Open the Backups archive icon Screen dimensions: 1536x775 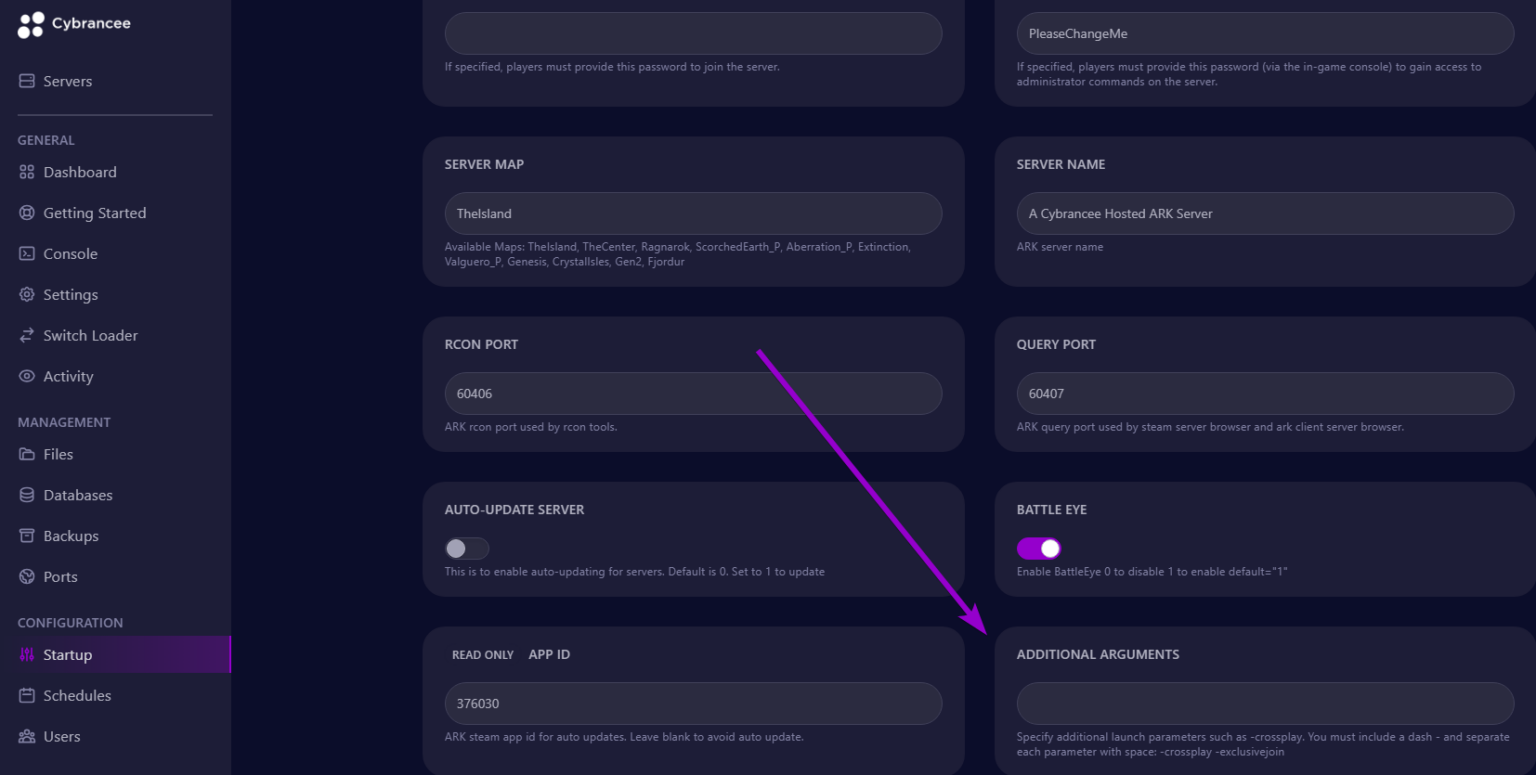[27, 536]
